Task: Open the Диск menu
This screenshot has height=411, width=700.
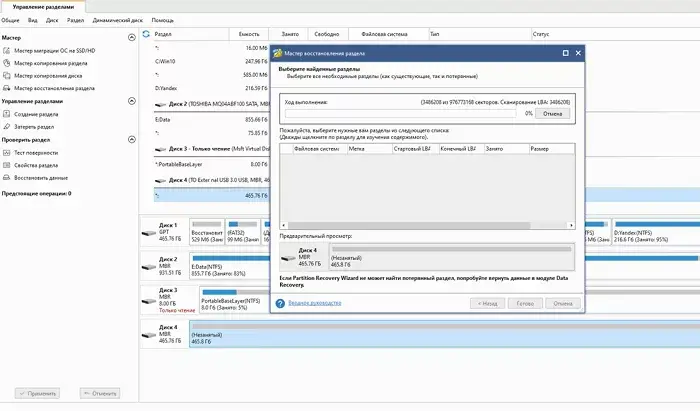Action: click(46, 20)
